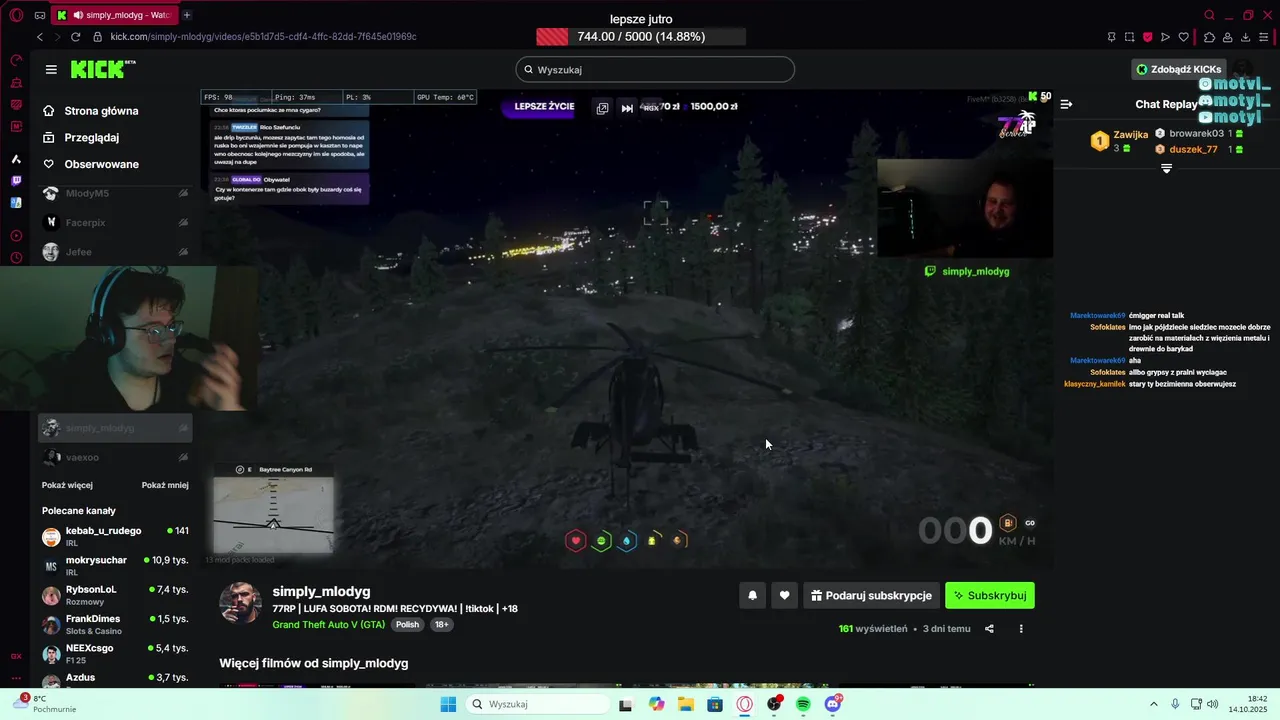Toggle notification bell for simply_mlodyg

tap(752, 595)
